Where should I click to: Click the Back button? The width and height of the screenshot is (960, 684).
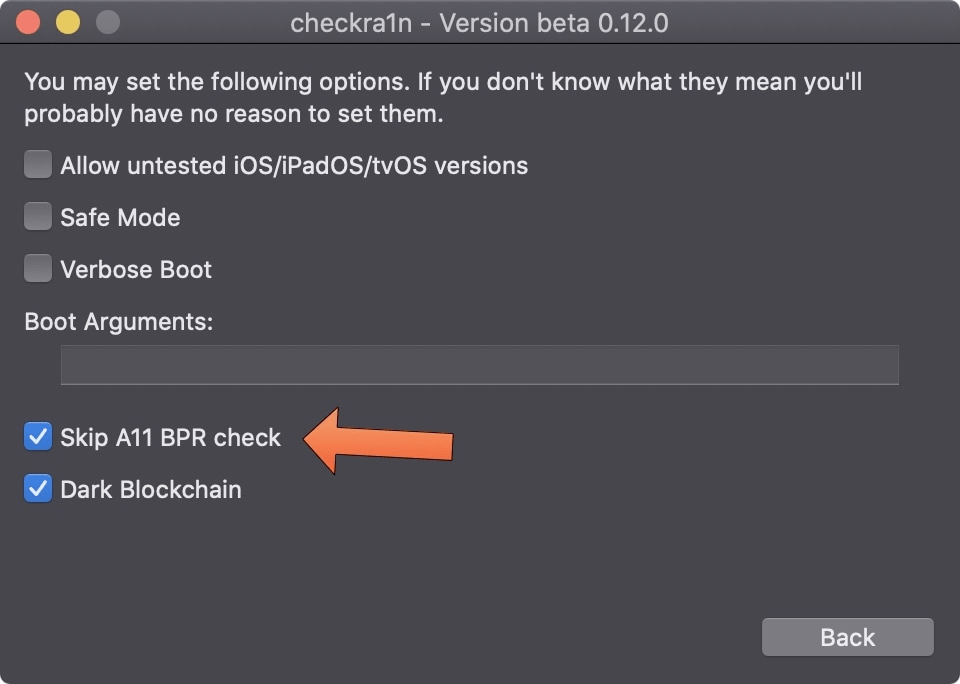(847, 636)
